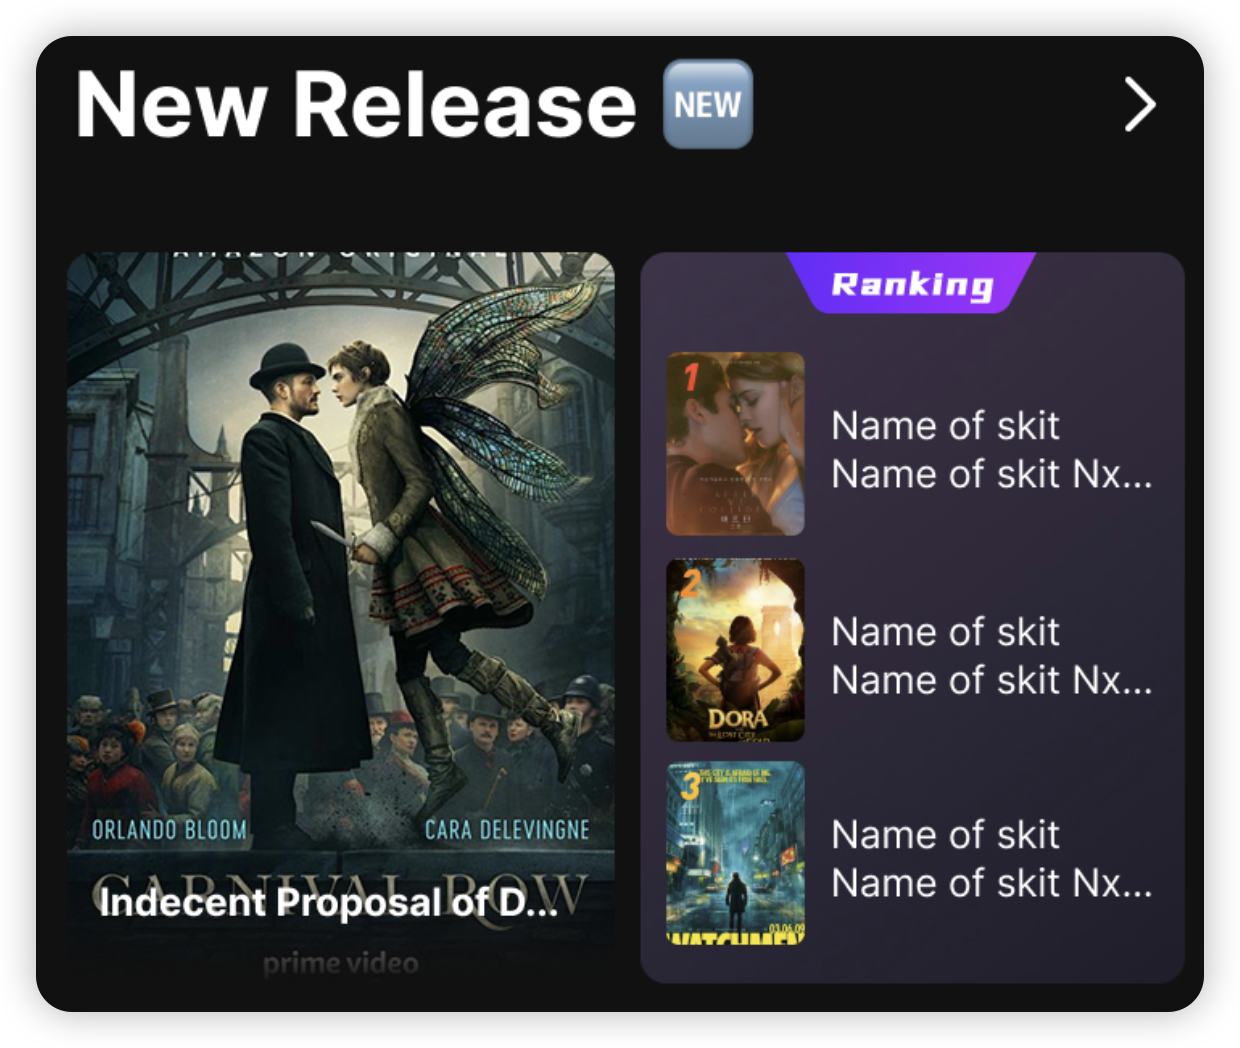Select the first ranked skit name text
1240x1048 pixels.
point(992,450)
